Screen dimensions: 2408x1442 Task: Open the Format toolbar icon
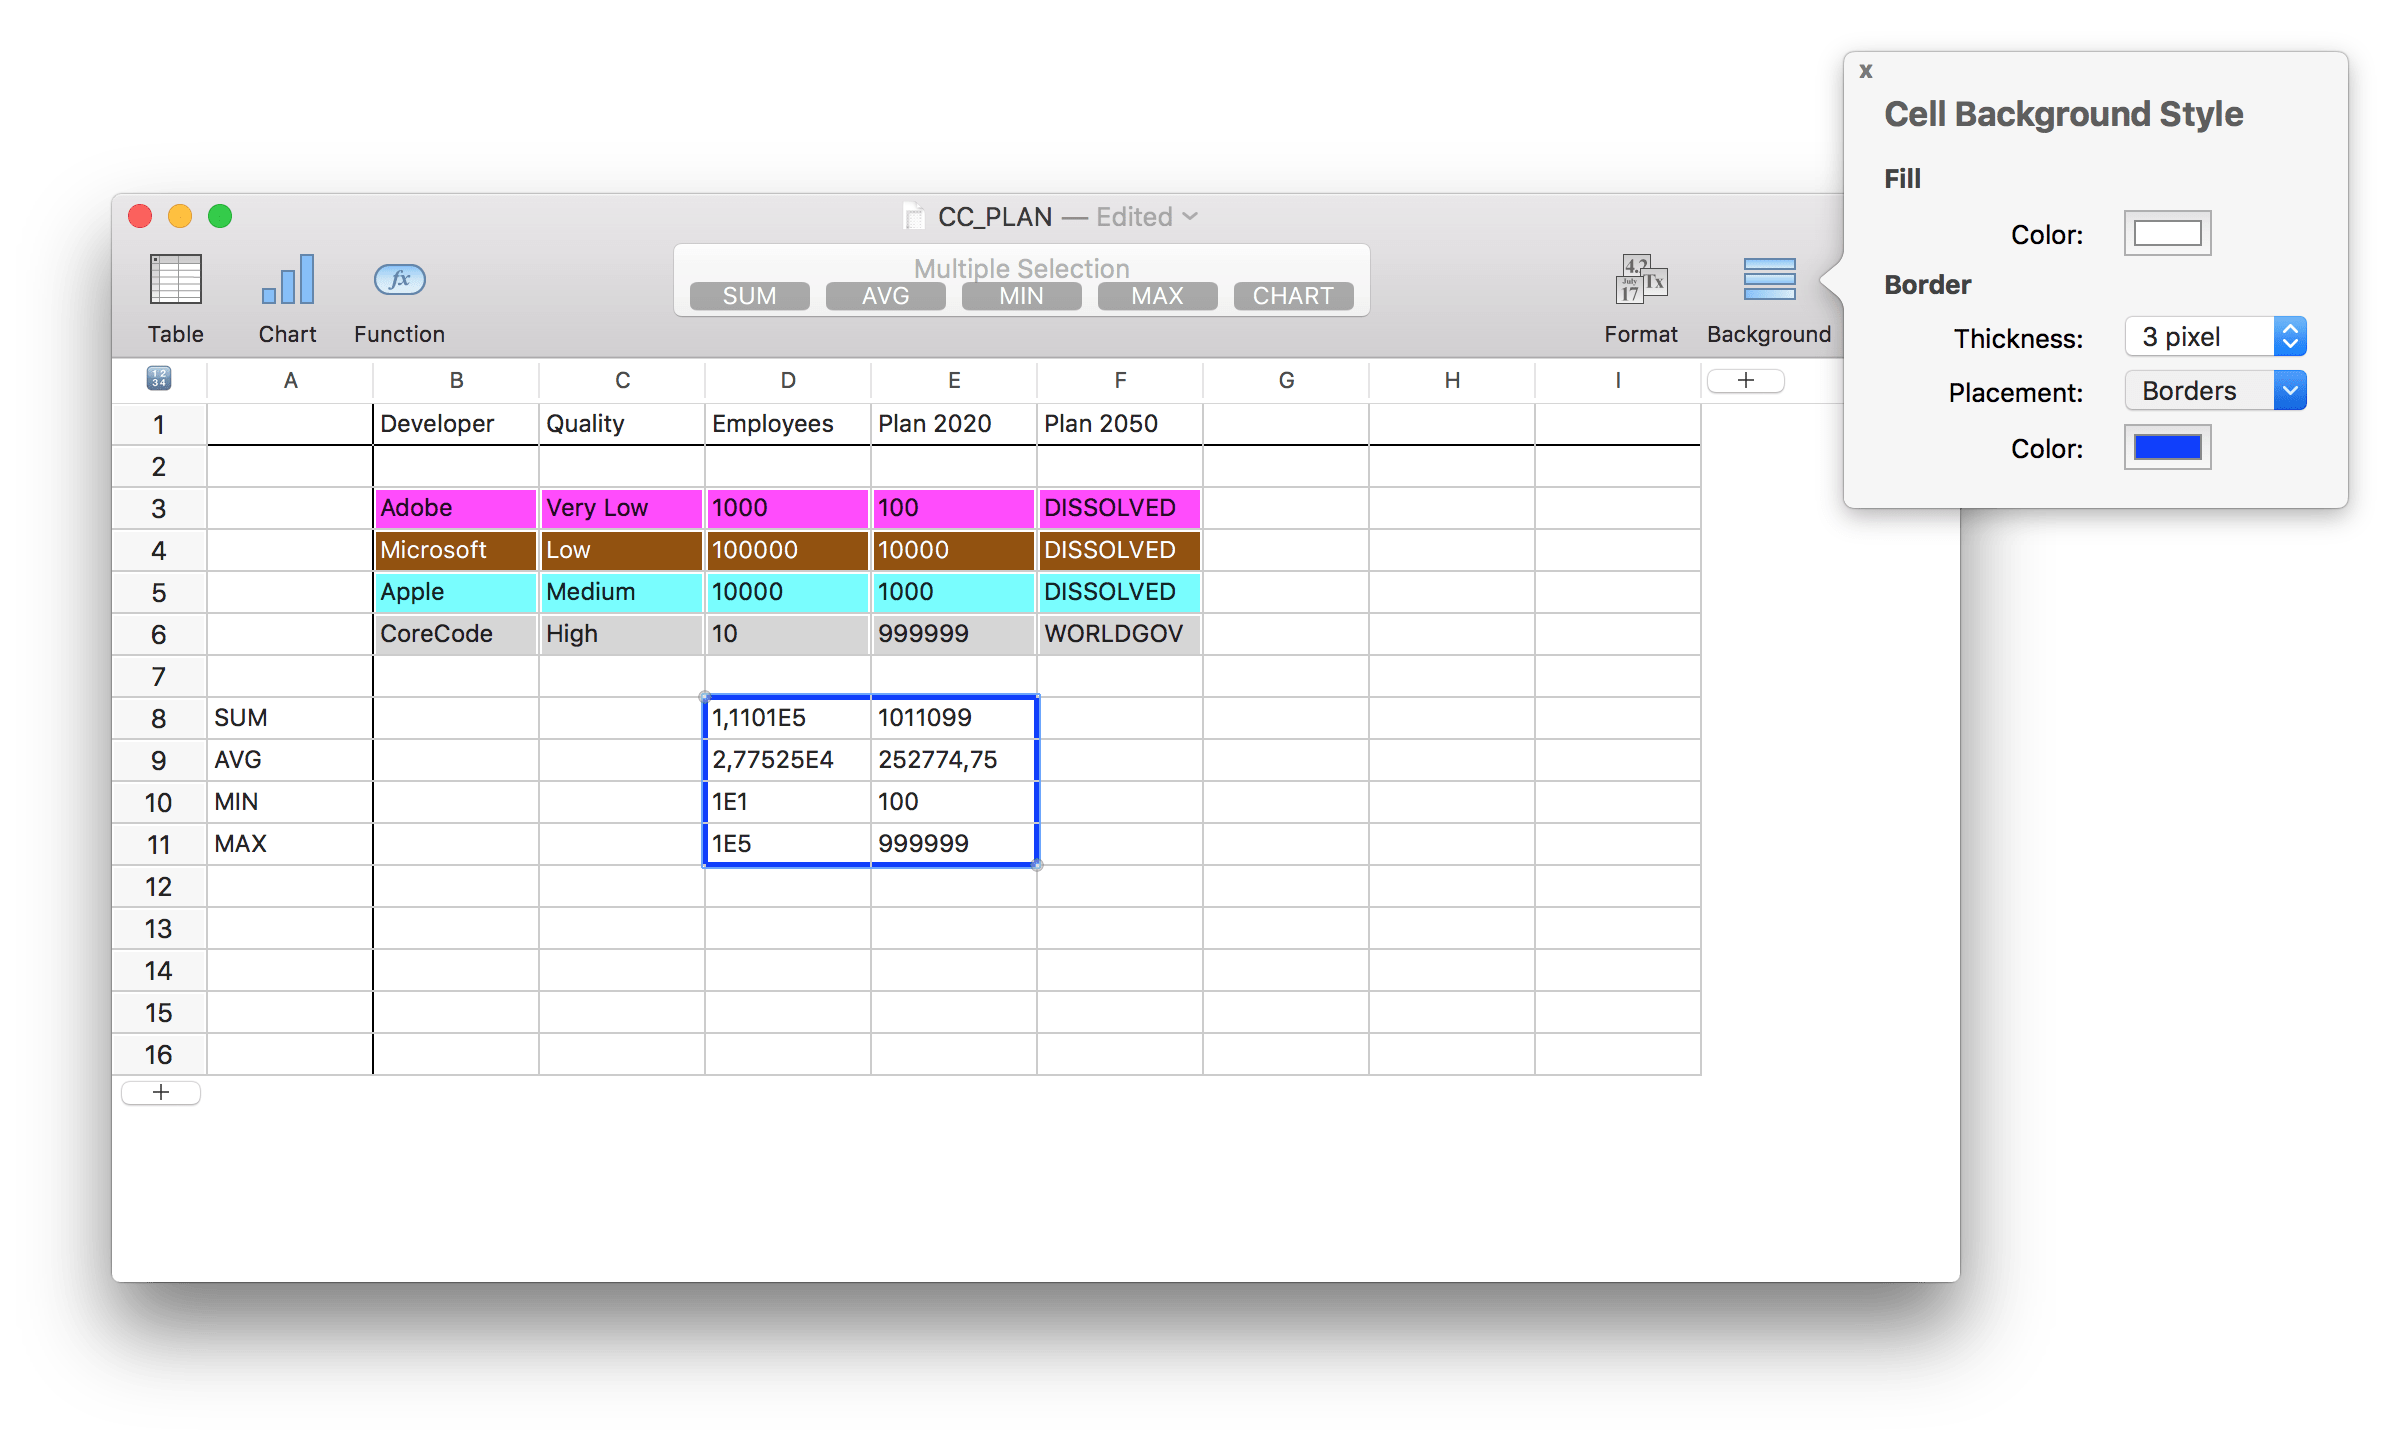pos(1640,279)
